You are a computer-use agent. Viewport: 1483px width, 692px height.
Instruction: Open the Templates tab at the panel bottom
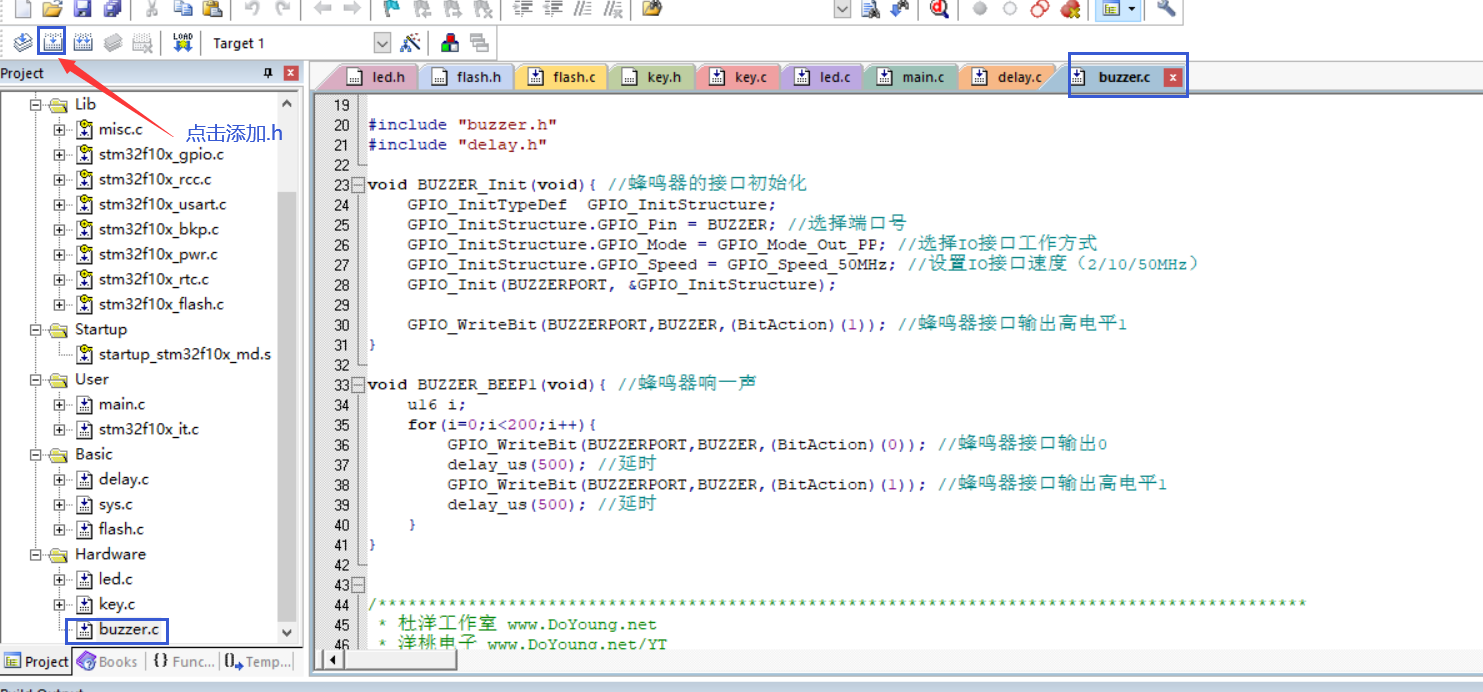(x=258, y=661)
